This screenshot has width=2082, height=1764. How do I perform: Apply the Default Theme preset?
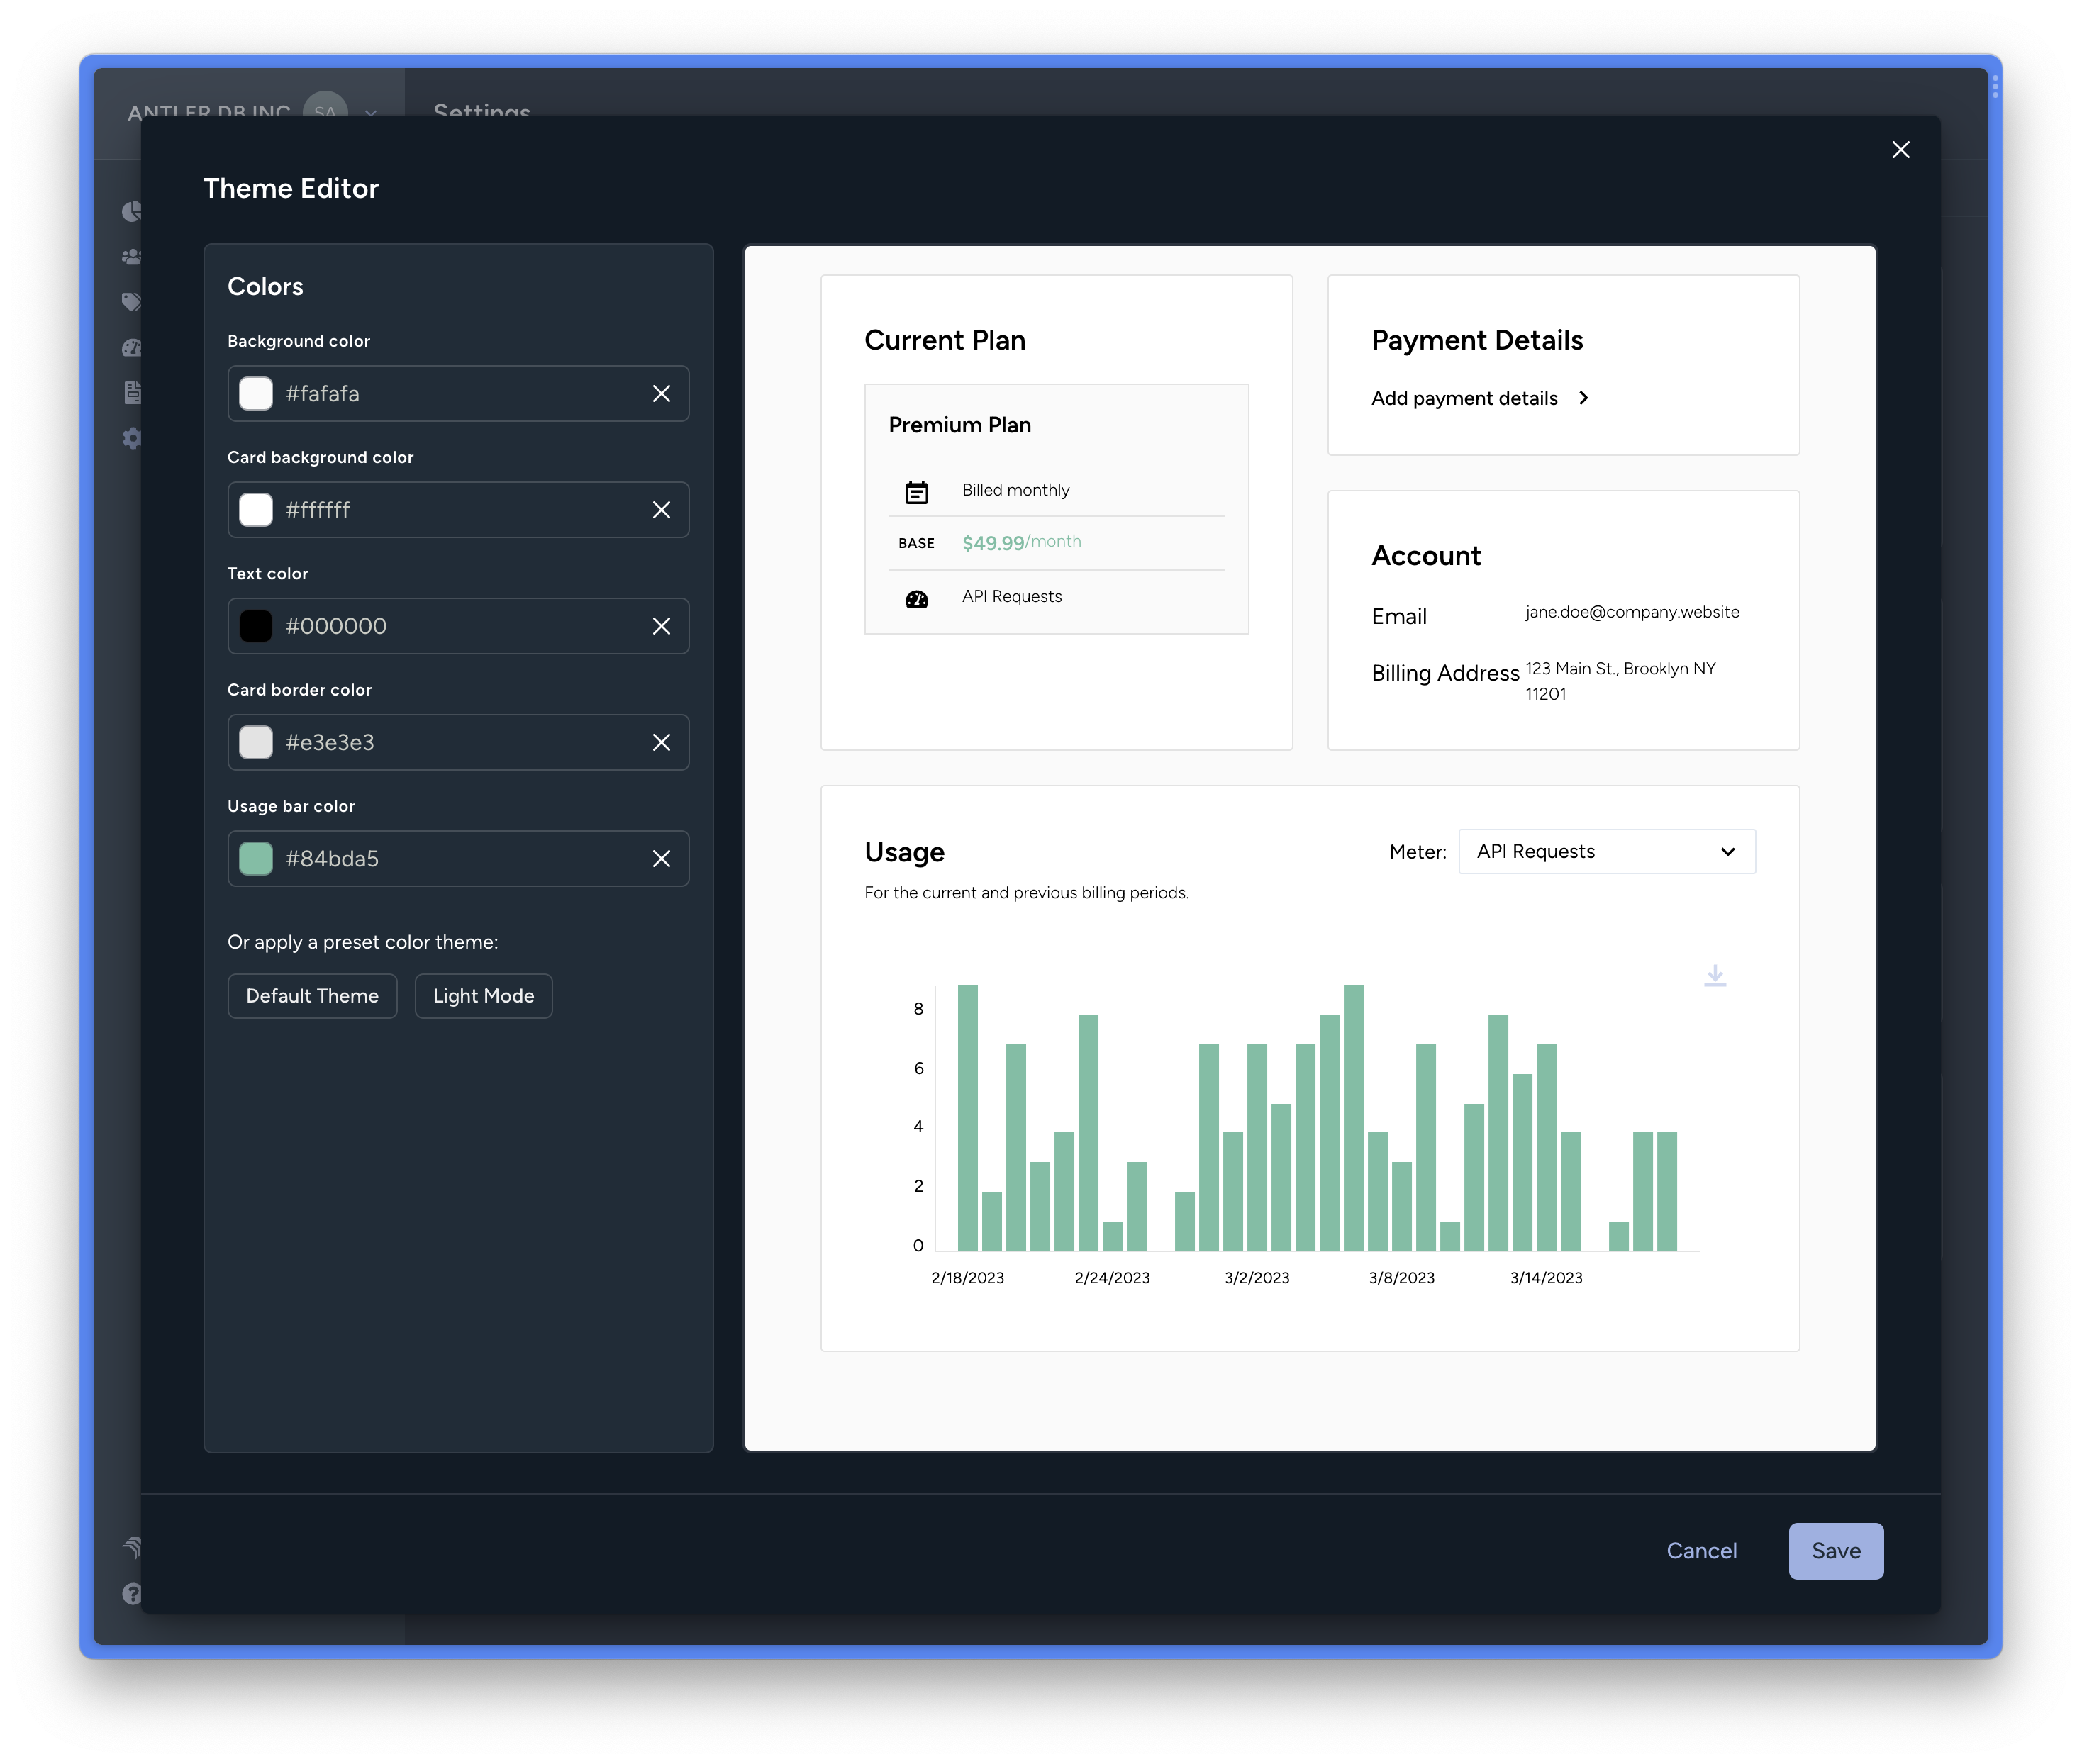pyautogui.click(x=312, y=996)
